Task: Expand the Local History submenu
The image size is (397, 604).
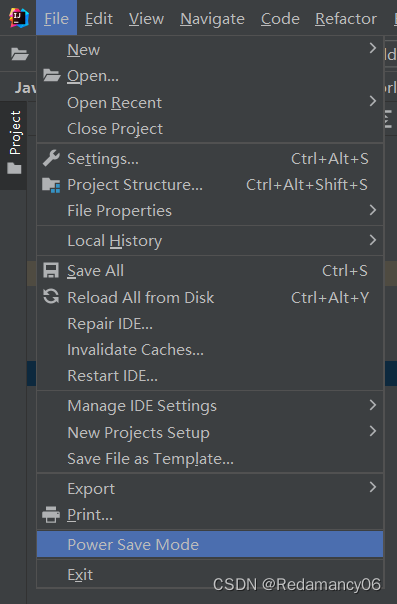Action: coord(210,241)
